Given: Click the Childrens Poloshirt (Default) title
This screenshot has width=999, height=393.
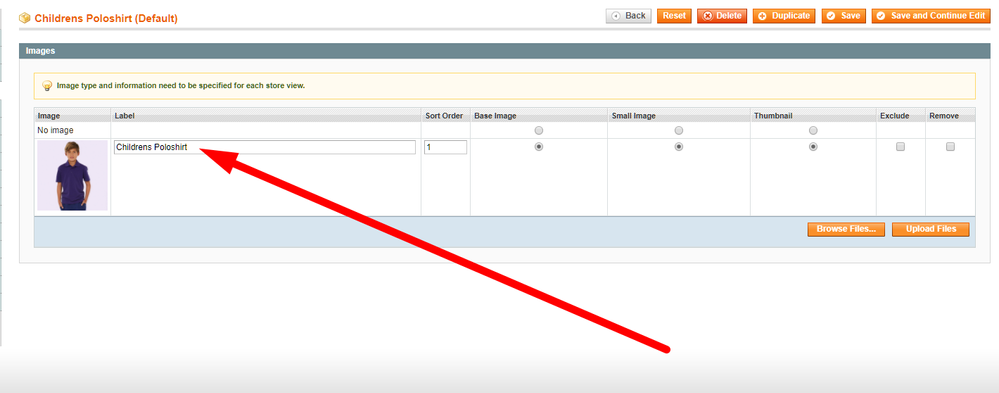Looking at the screenshot, I should coord(106,18).
